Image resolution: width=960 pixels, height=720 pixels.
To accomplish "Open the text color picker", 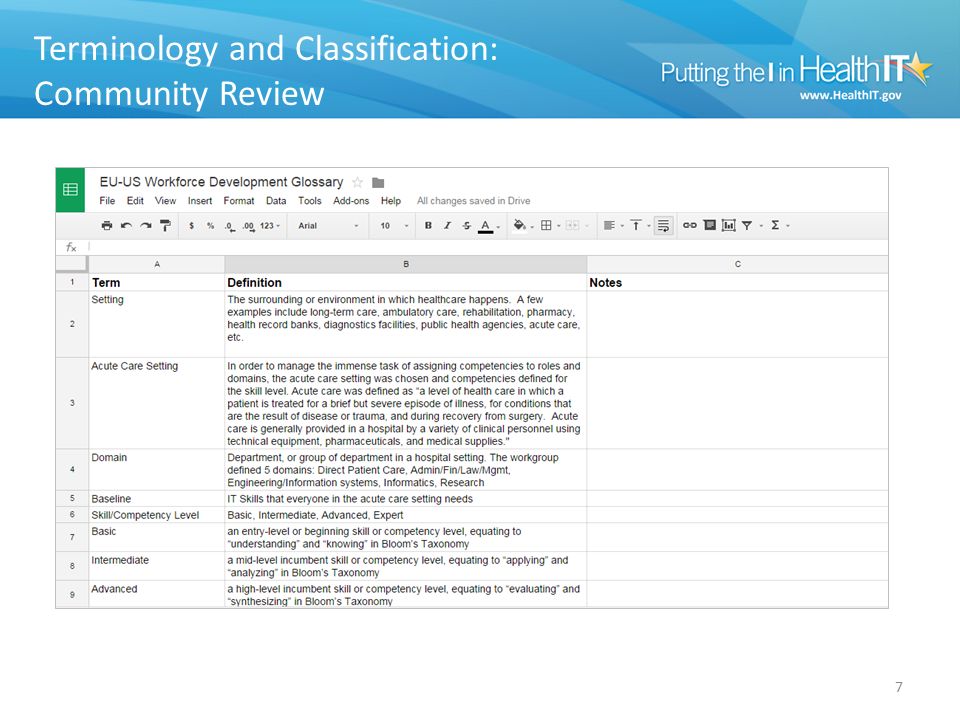I will click(488, 226).
